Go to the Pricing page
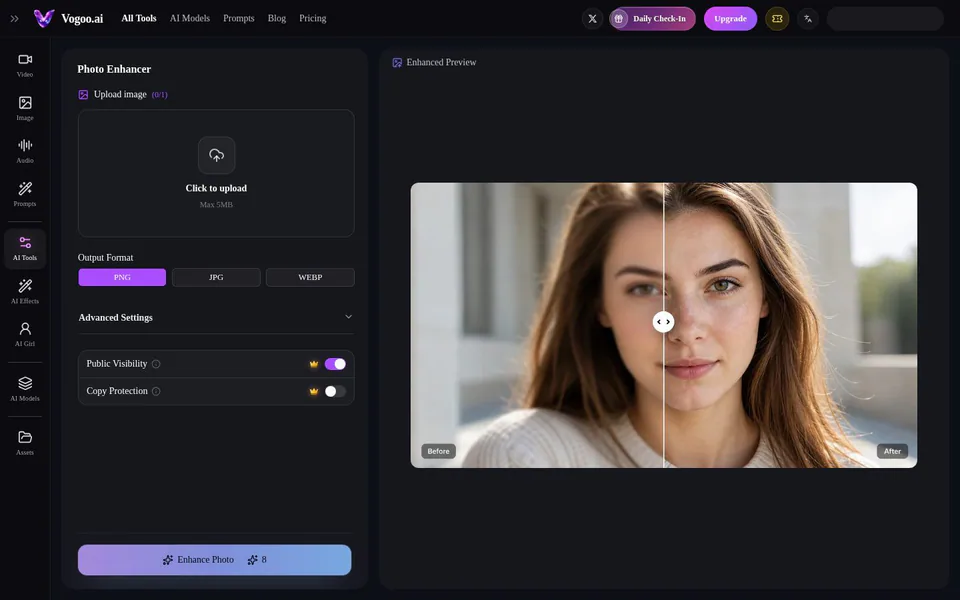The image size is (960, 600). [x=312, y=18]
